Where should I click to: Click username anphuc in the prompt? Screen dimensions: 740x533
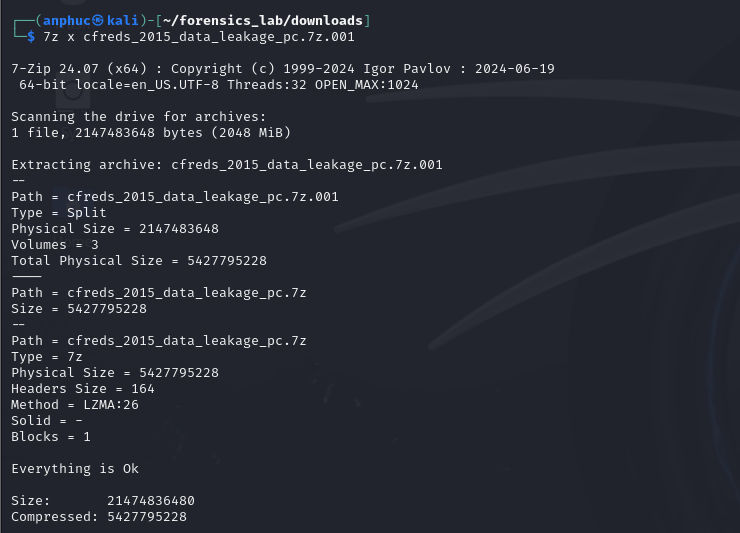click(67, 21)
